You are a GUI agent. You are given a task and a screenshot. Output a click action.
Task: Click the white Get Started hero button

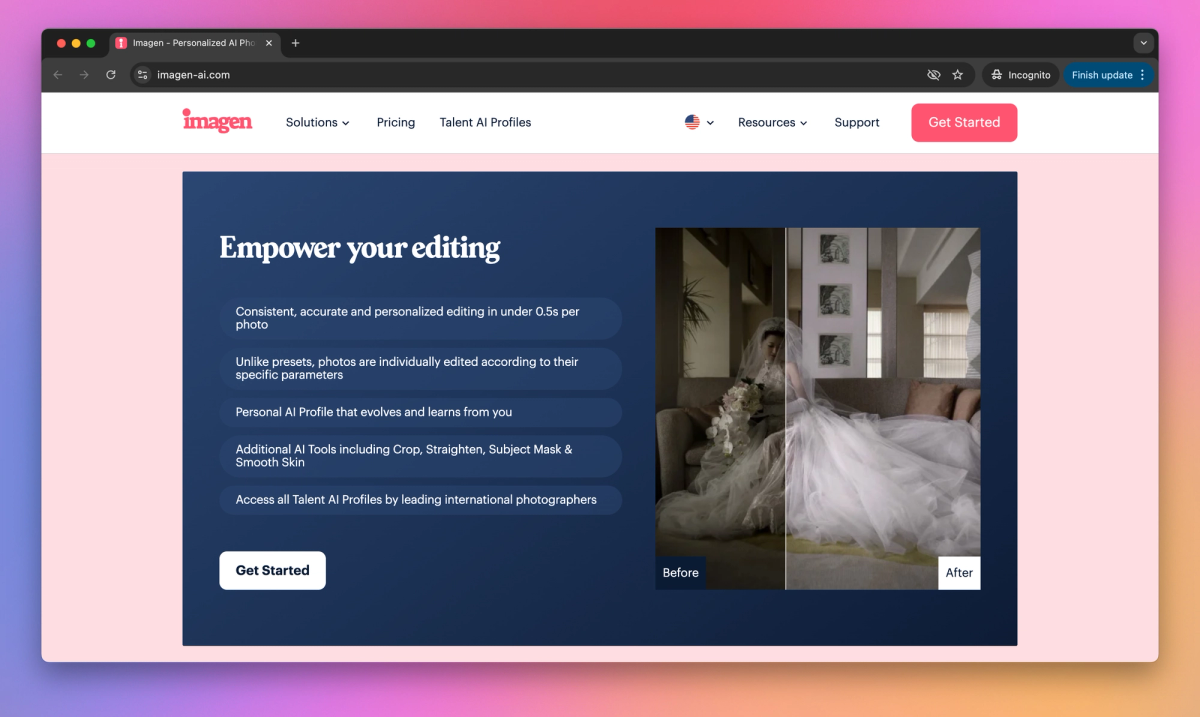[272, 570]
